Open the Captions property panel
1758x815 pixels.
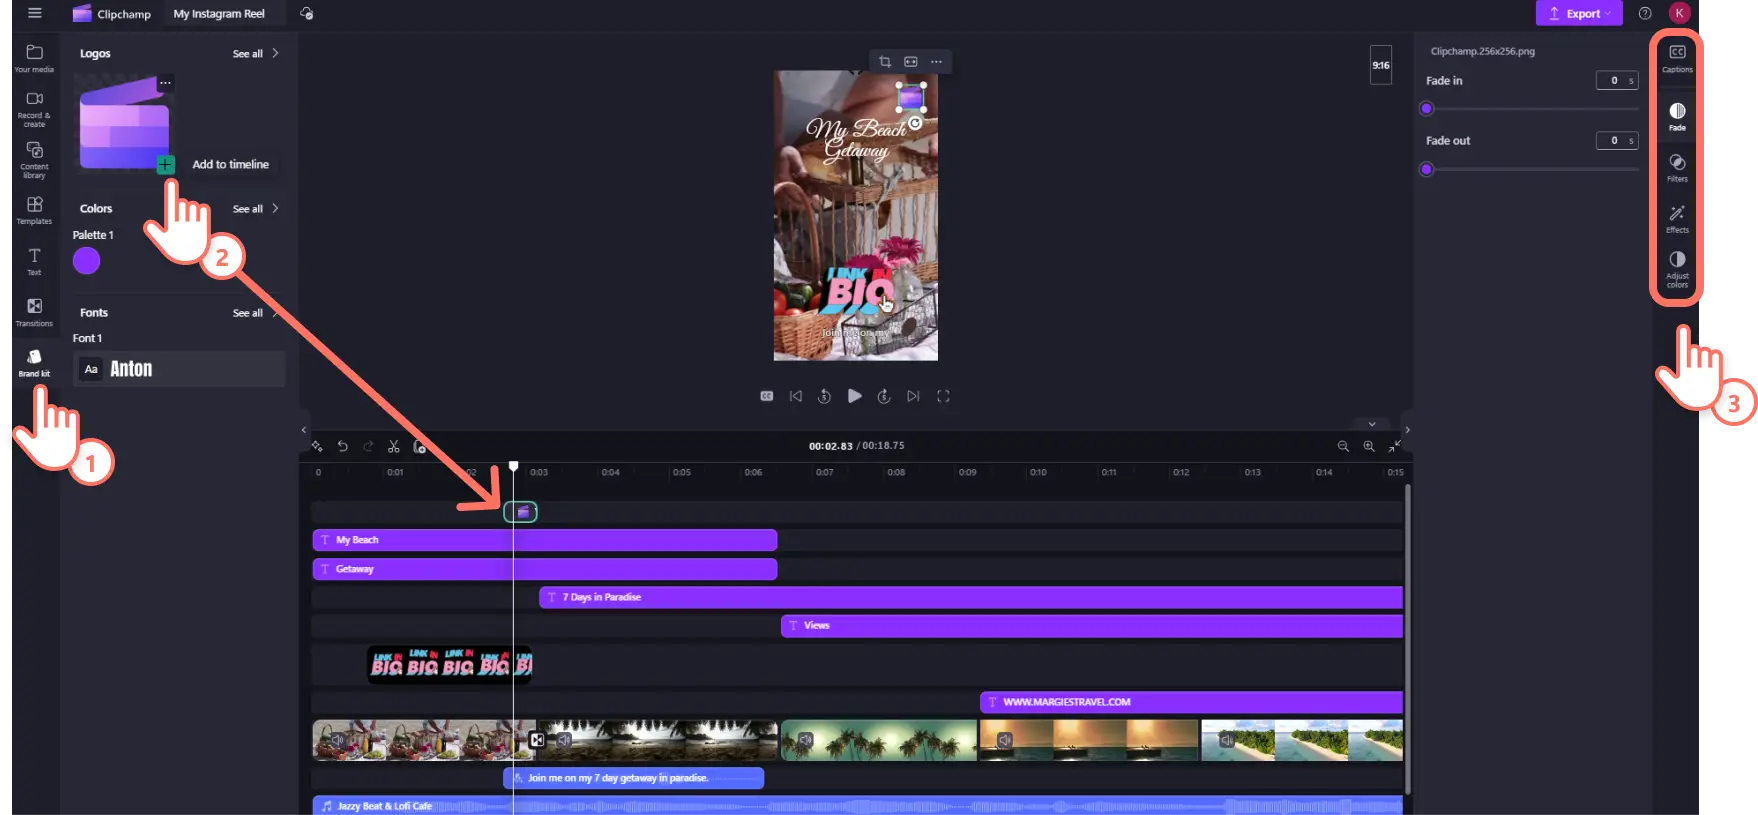(1678, 58)
